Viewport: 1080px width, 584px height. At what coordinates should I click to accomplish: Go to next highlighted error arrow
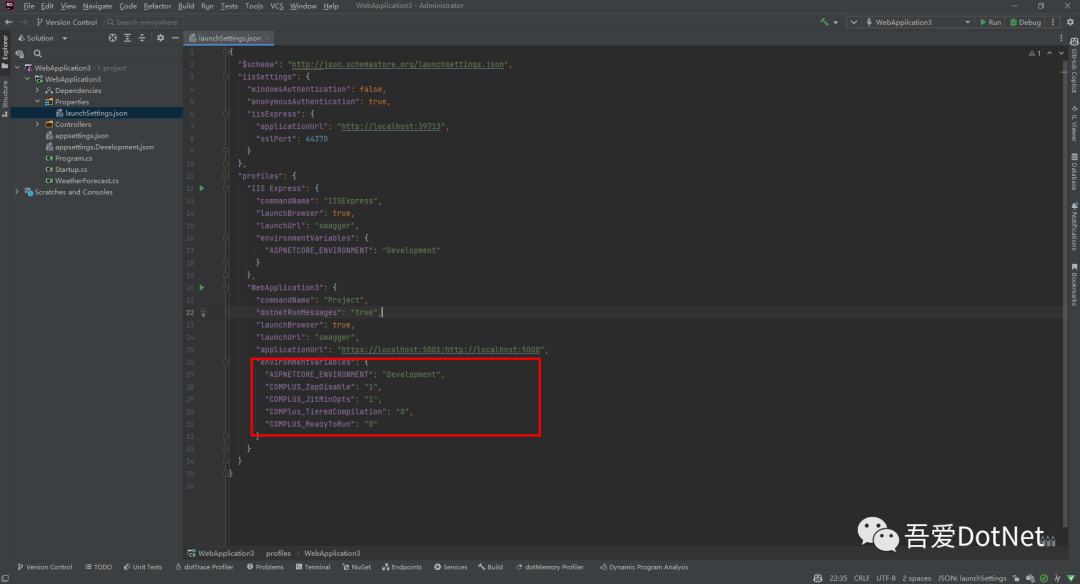[1061, 53]
